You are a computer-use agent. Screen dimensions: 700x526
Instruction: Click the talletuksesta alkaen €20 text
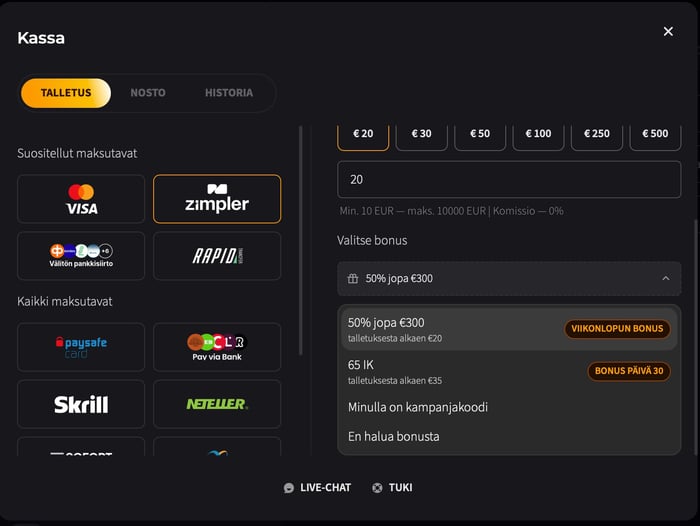tap(395, 338)
